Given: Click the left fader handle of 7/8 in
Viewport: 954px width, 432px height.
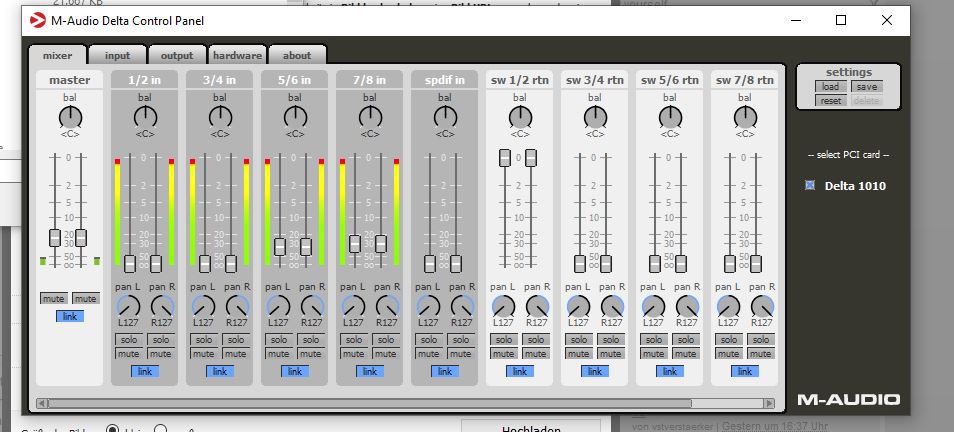Looking at the screenshot, I should (x=355, y=244).
